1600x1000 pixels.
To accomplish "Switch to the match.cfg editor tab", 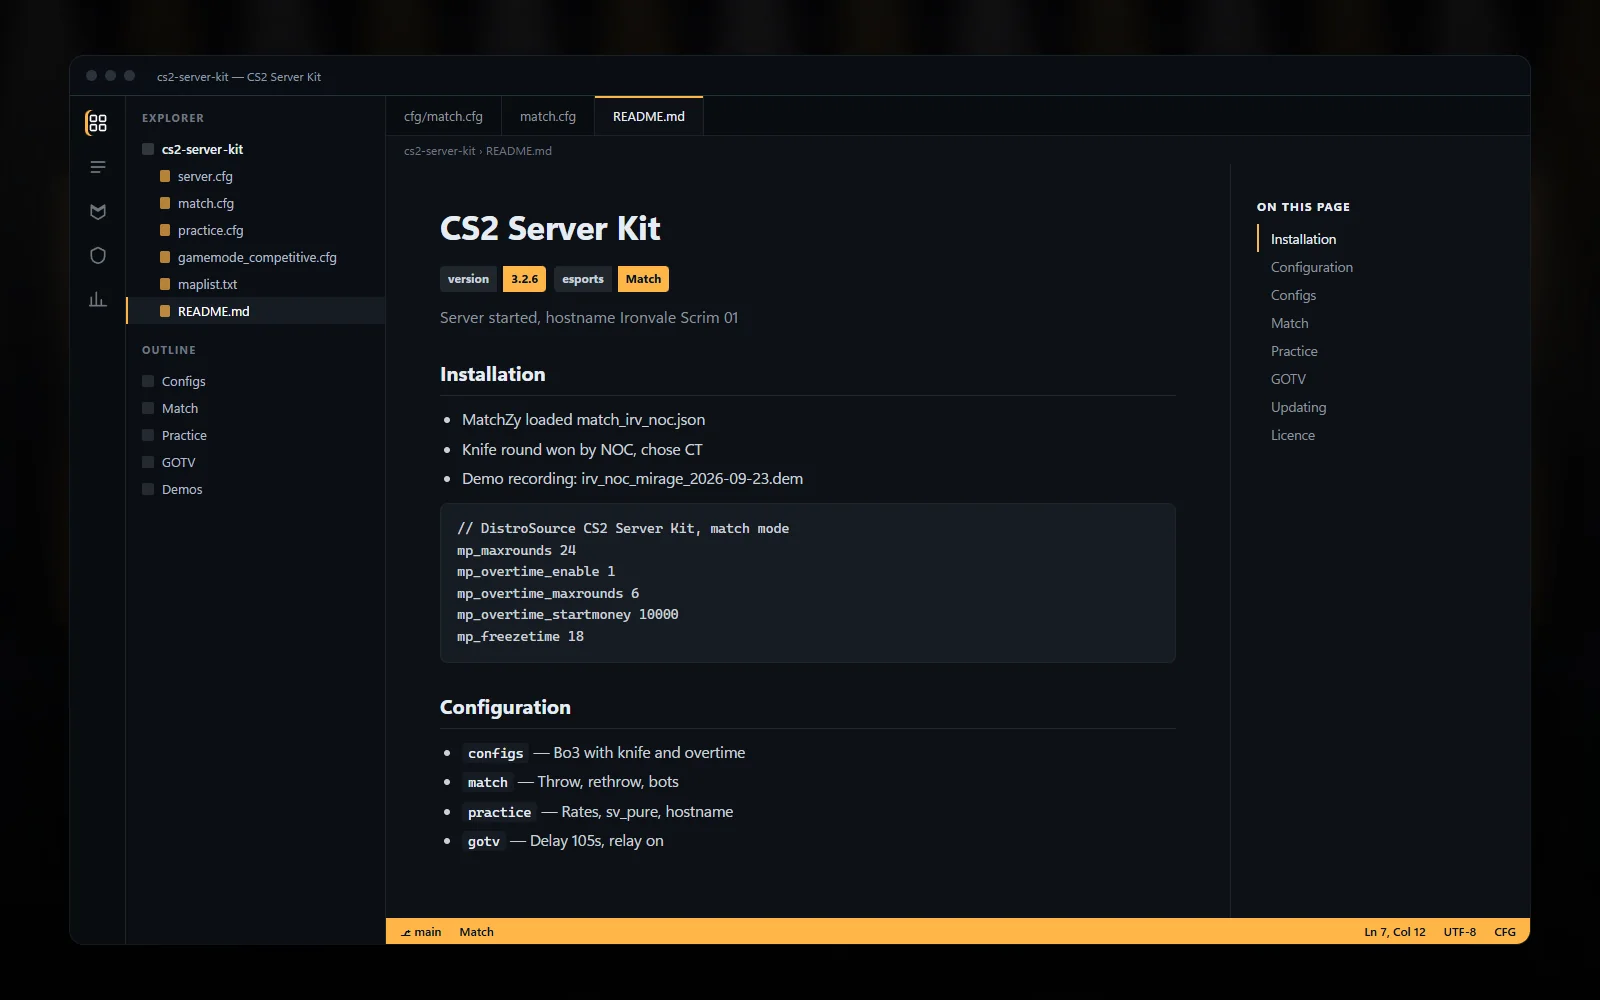I will (548, 116).
